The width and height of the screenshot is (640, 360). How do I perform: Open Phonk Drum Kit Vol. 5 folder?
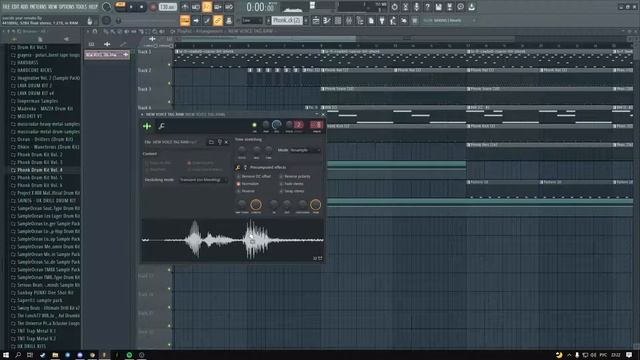click(40, 178)
